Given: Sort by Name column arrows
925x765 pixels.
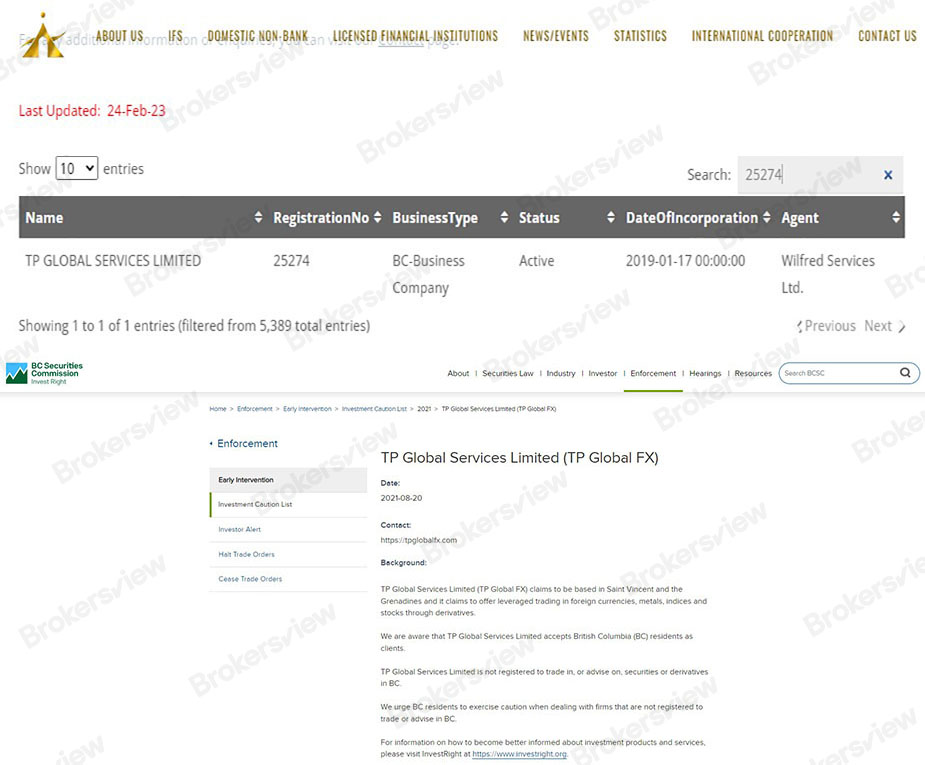Looking at the screenshot, I should [x=258, y=217].
